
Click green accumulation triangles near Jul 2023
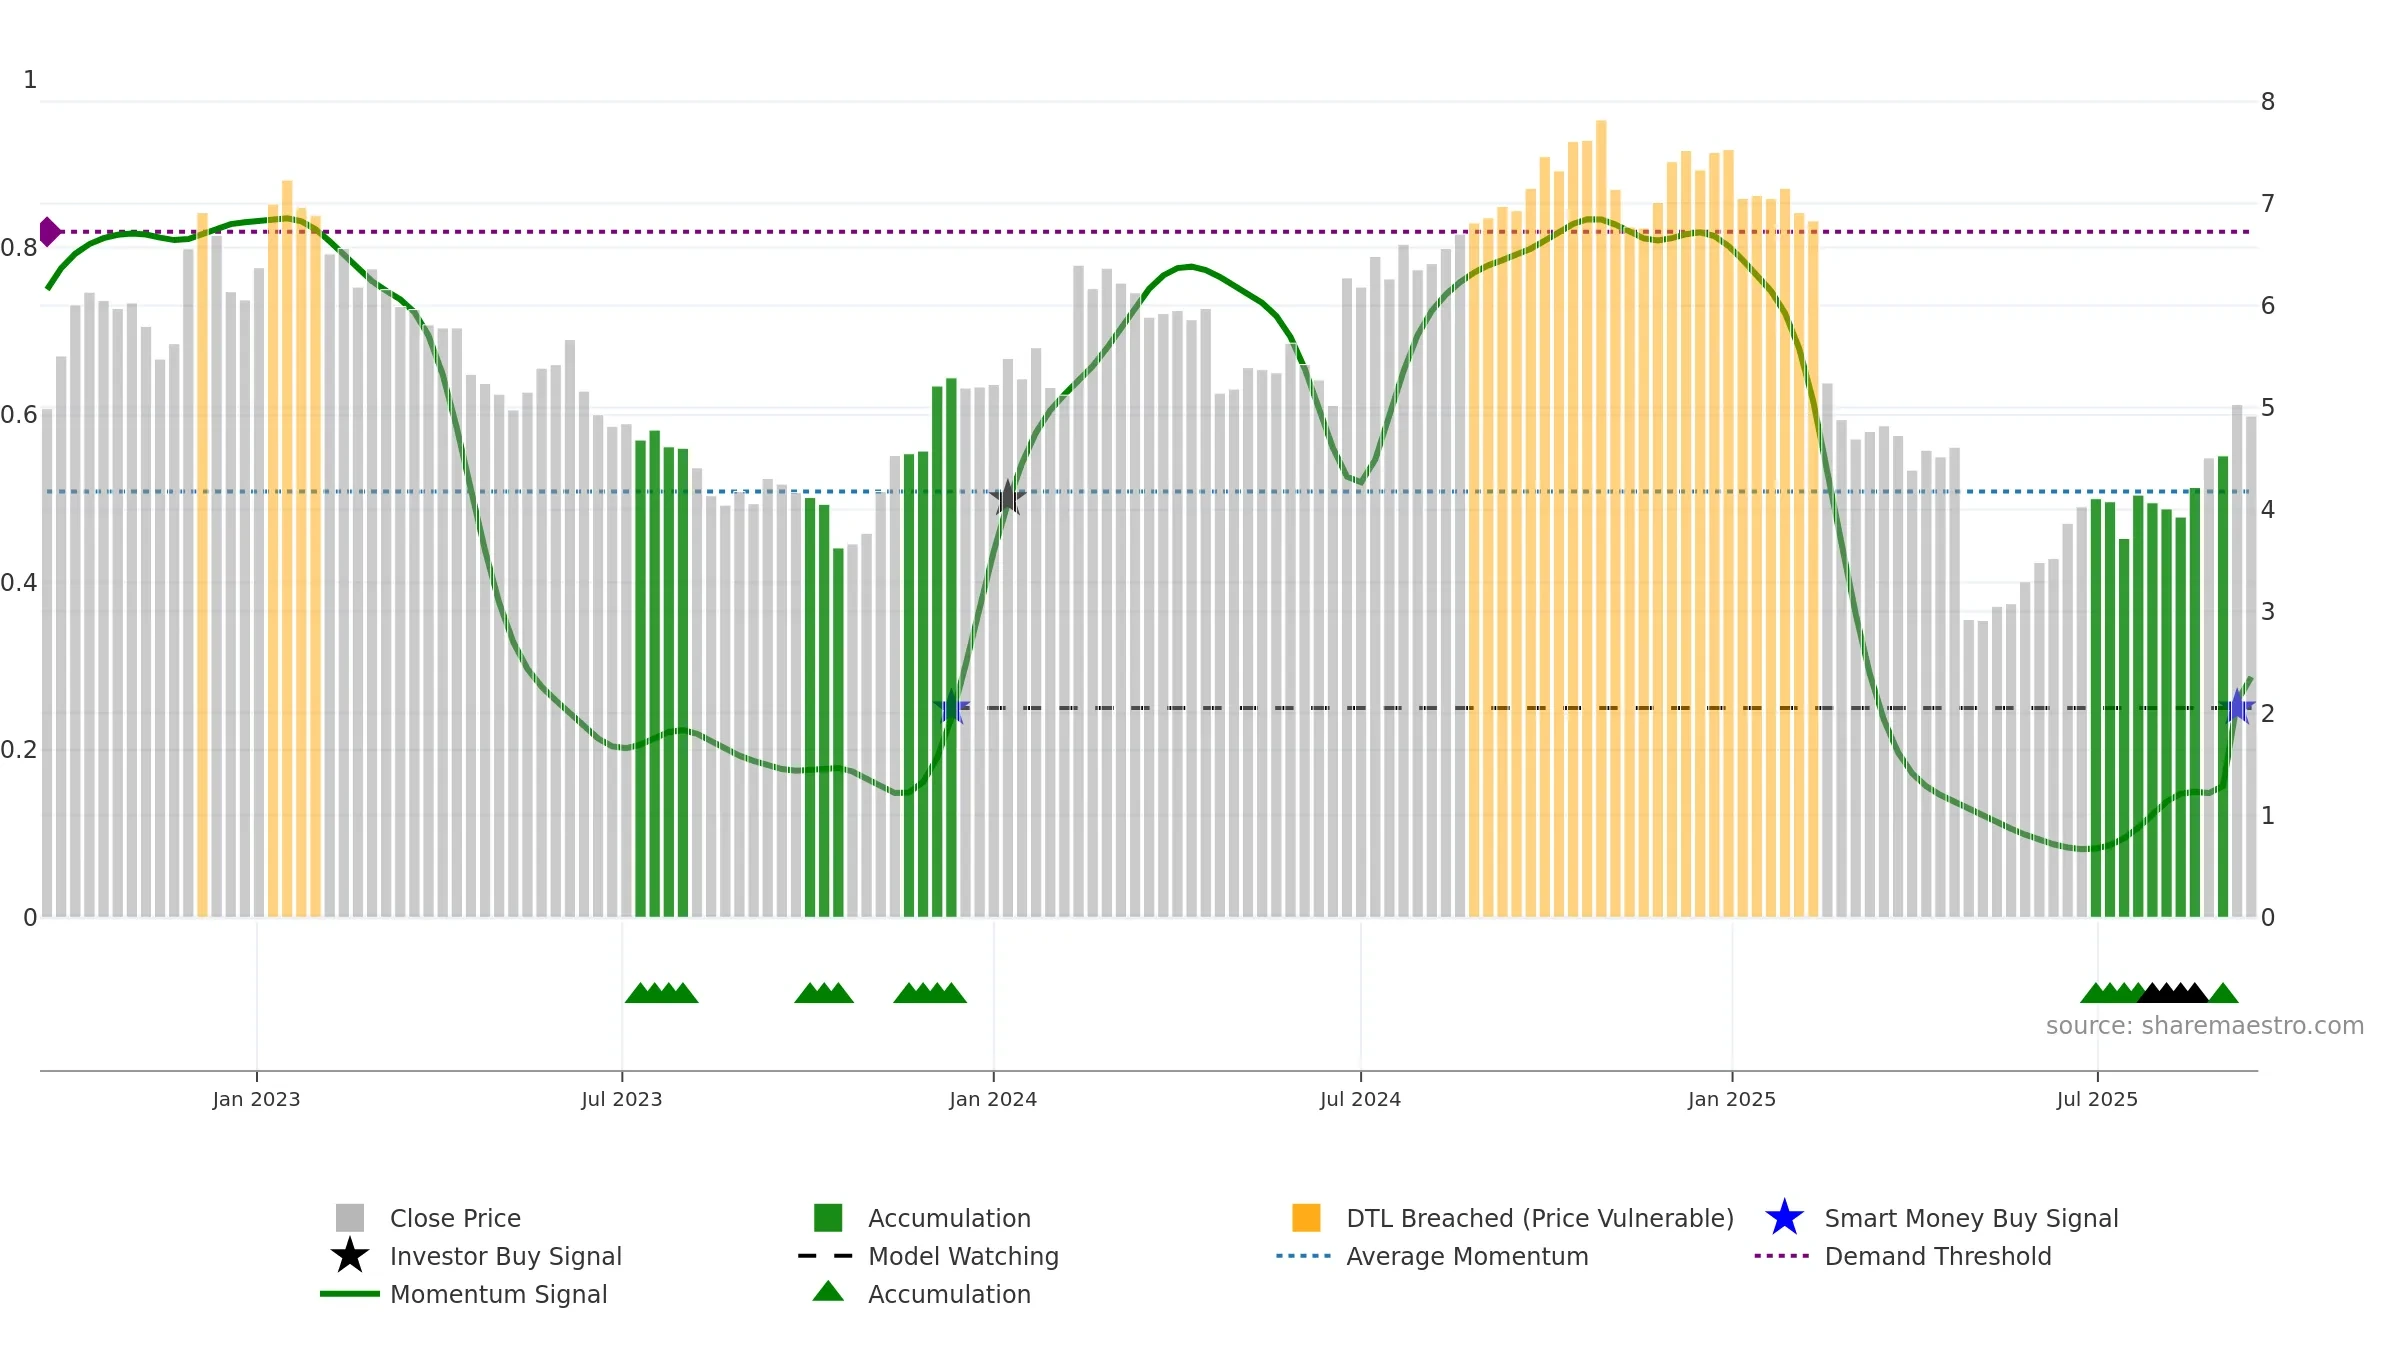pyautogui.click(x=662, y=993)
